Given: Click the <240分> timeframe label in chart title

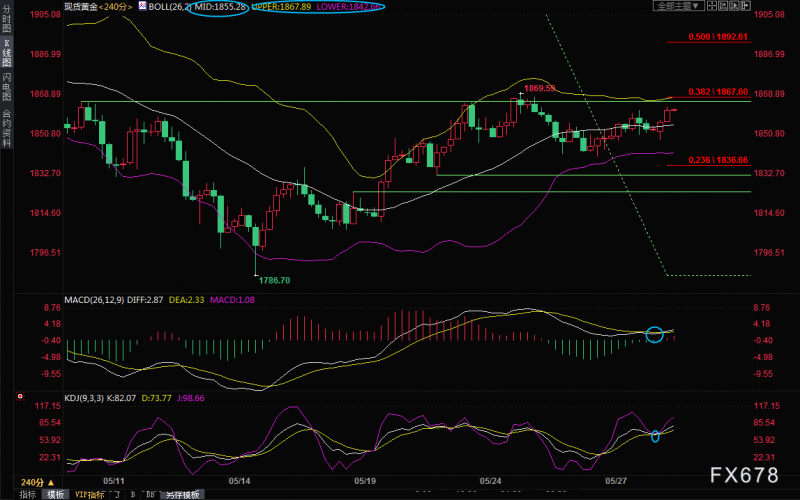Looking at the screenshot, I should (x=113, y=6).
